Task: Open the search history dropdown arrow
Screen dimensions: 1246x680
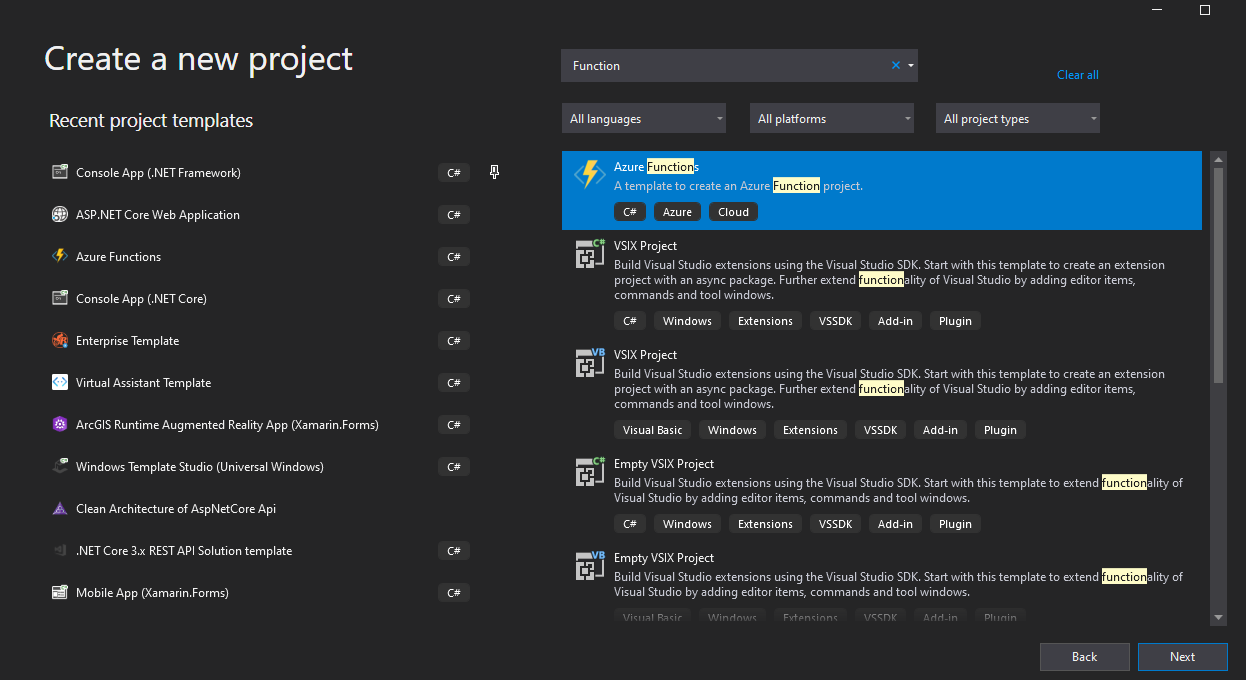Action: [x=910, y=66]
